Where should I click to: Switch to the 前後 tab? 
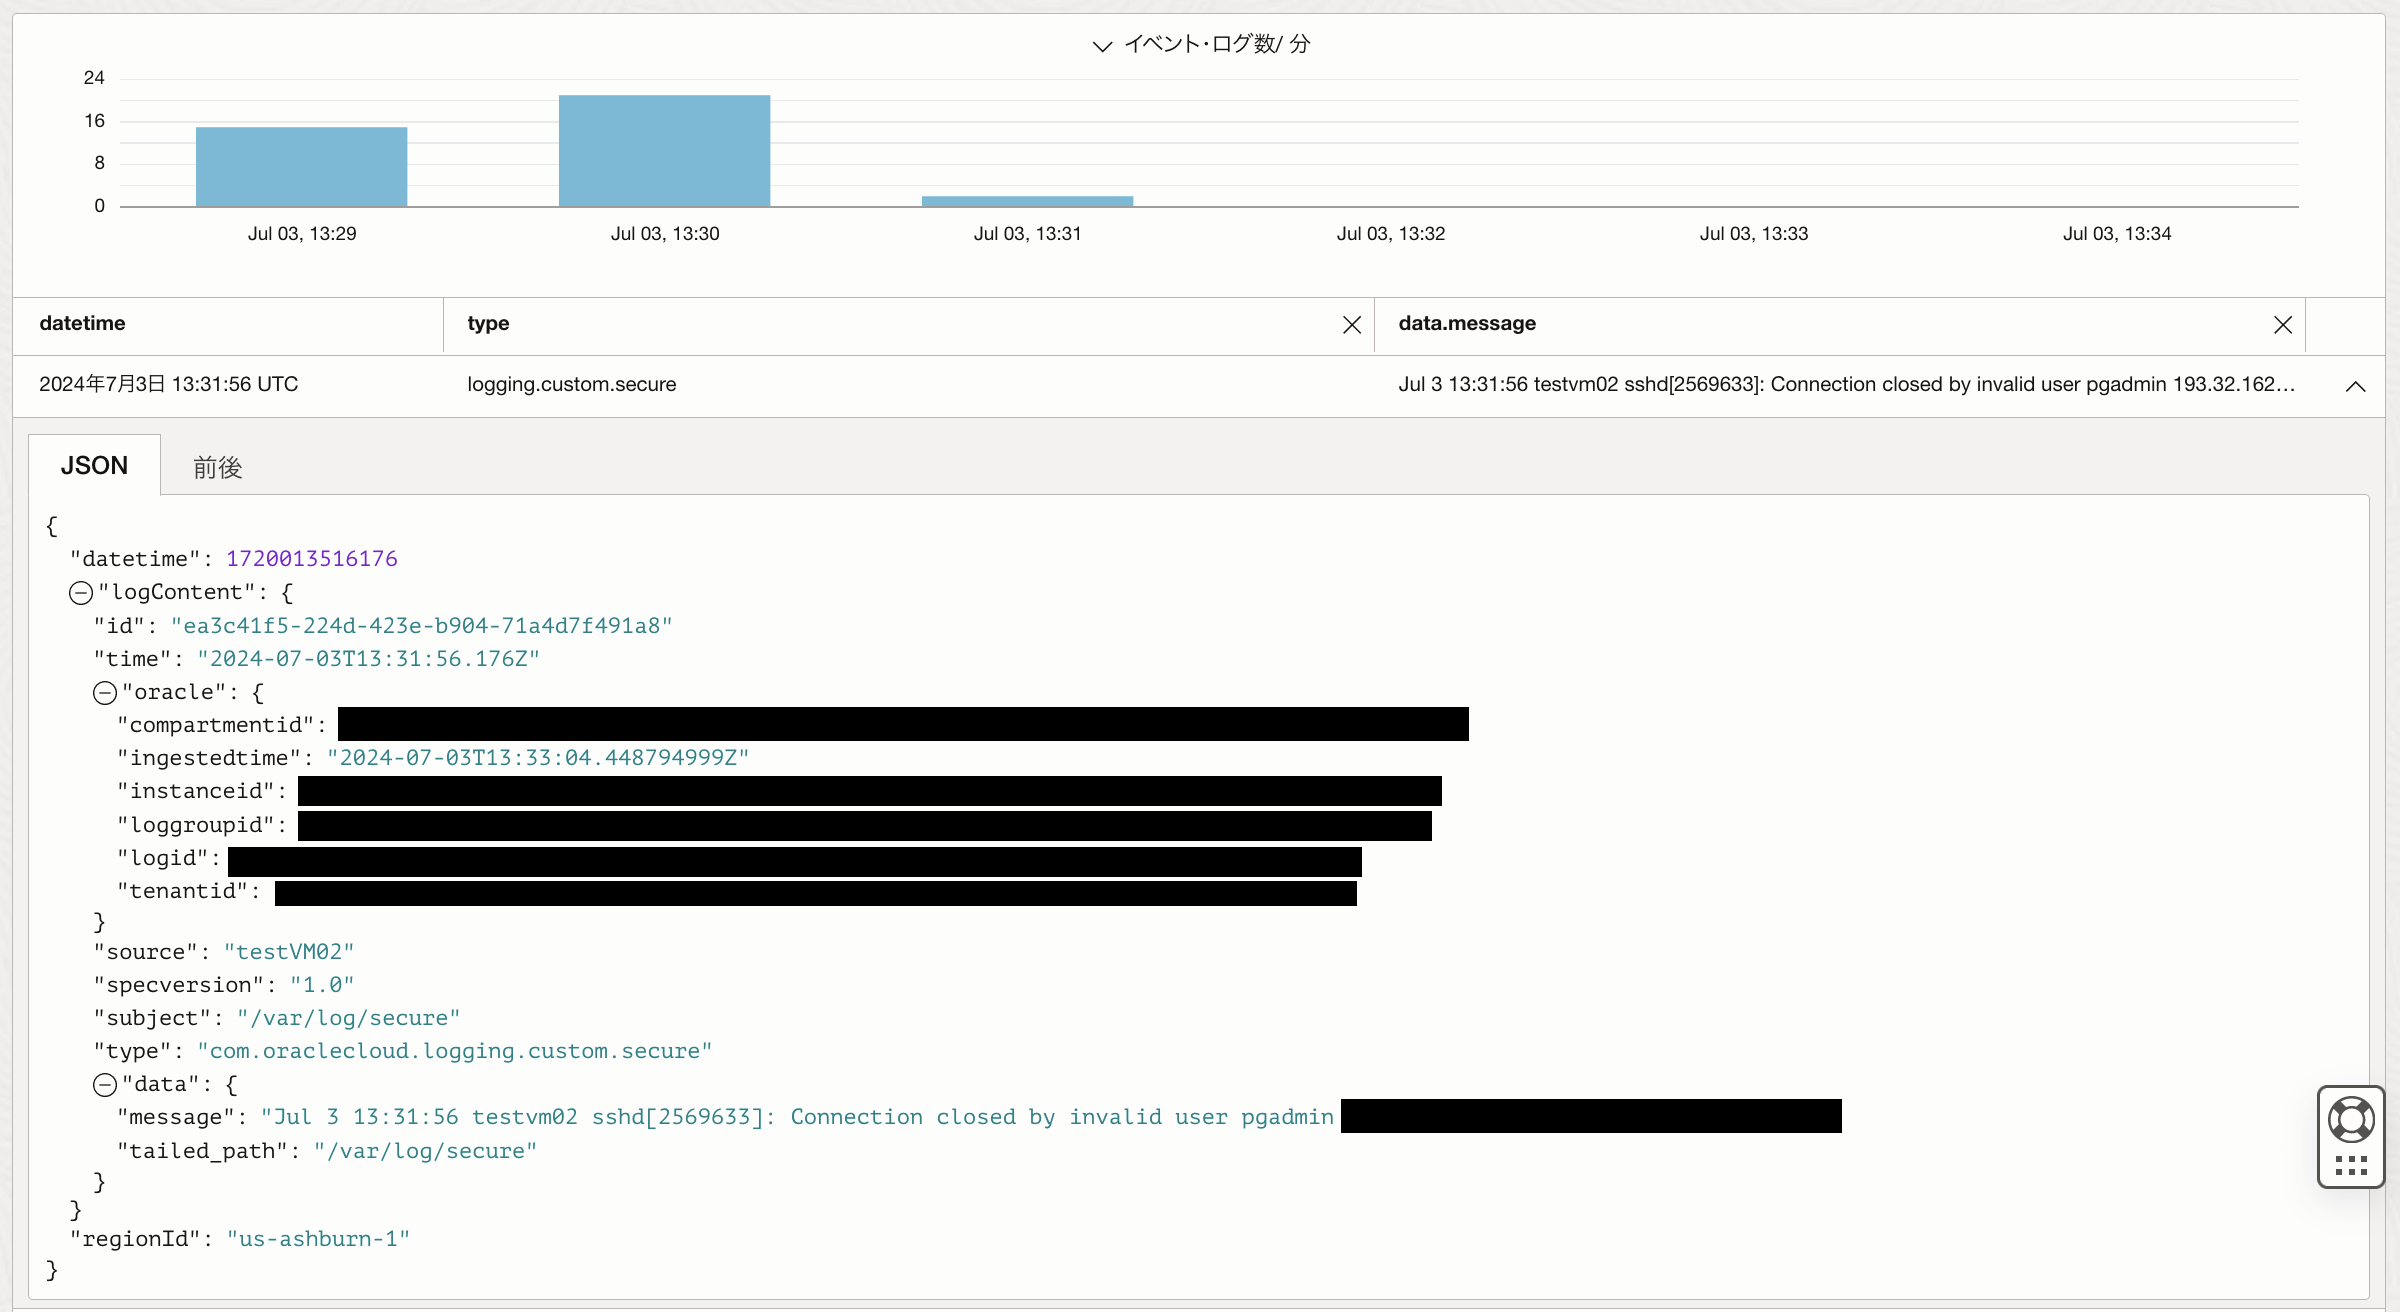(217, 467)
